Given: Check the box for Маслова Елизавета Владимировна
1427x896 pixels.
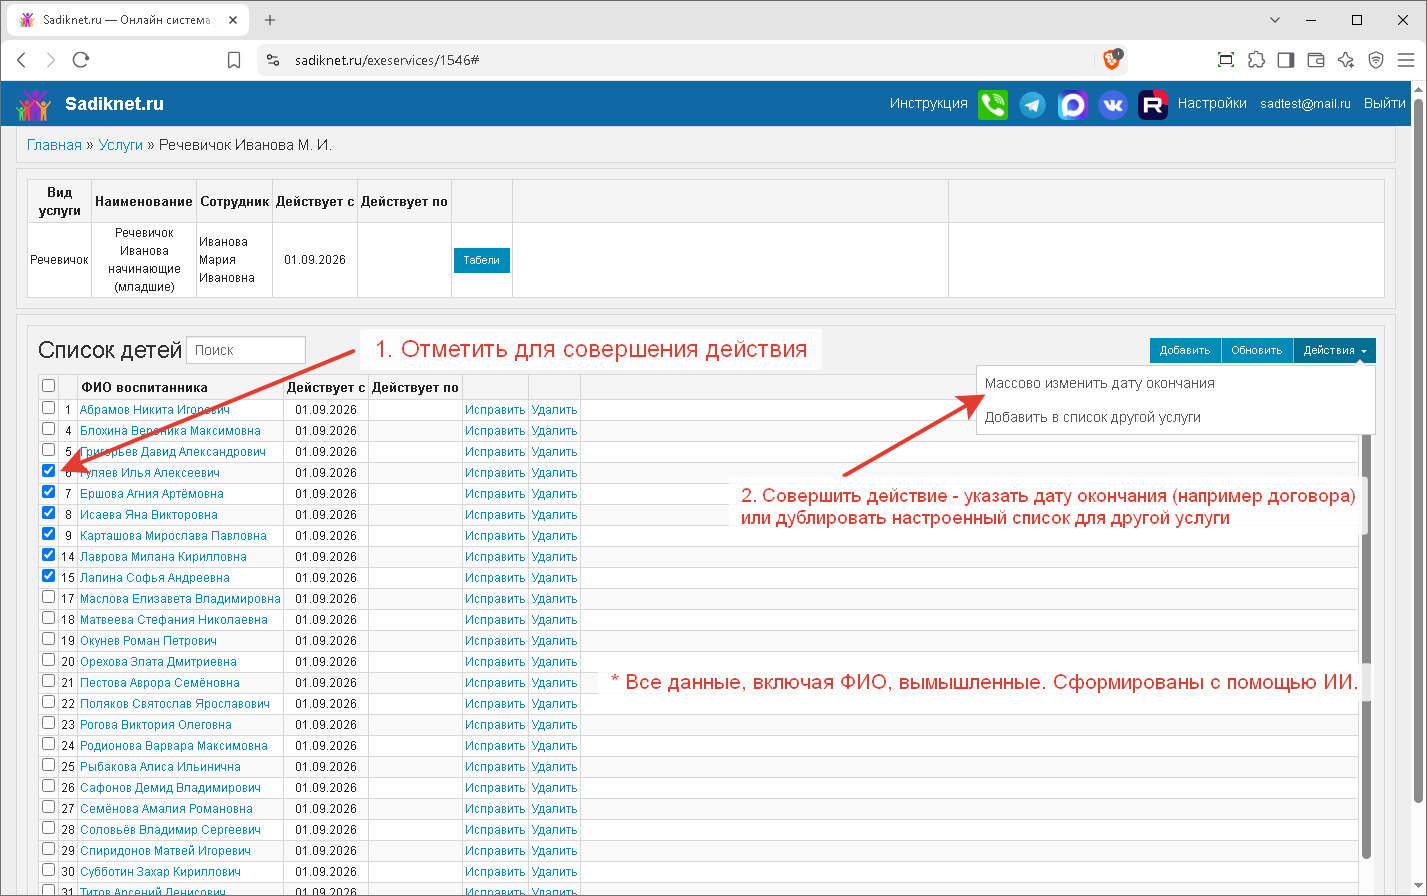Looking at the screenshot, I should coord(48,597).
